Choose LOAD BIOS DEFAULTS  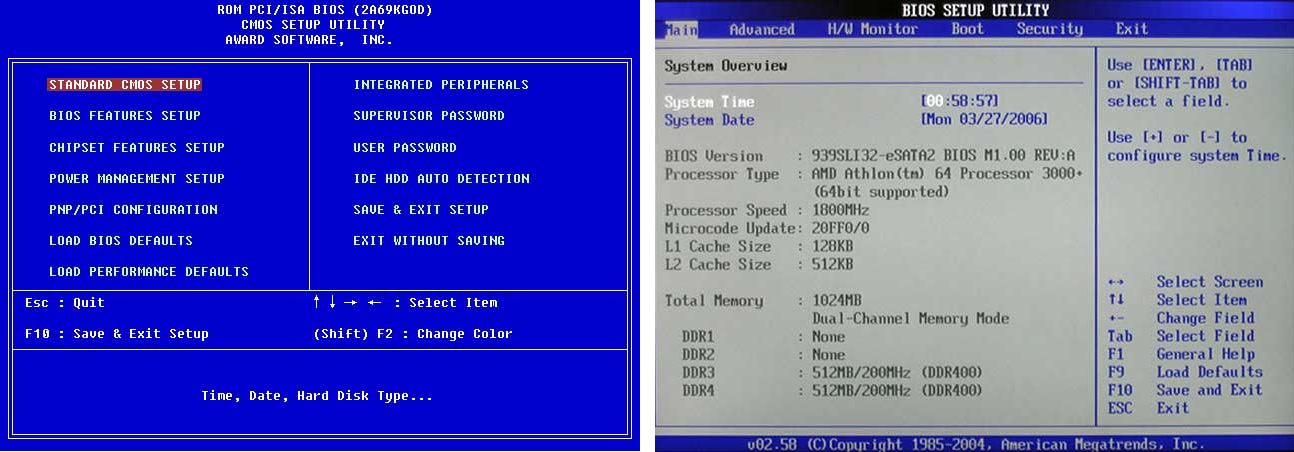click(121, 241)
